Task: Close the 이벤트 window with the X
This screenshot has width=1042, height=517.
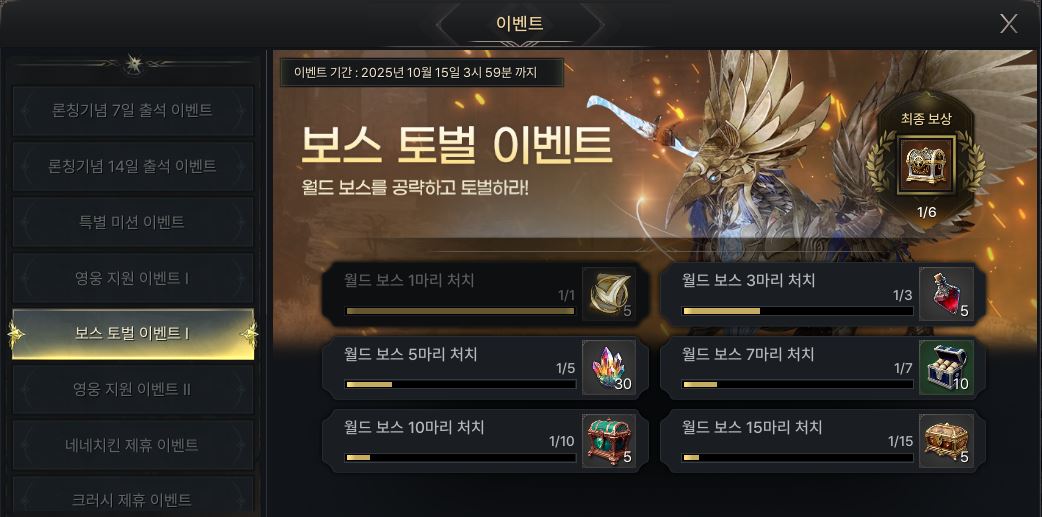Action: coord(1008,24)
